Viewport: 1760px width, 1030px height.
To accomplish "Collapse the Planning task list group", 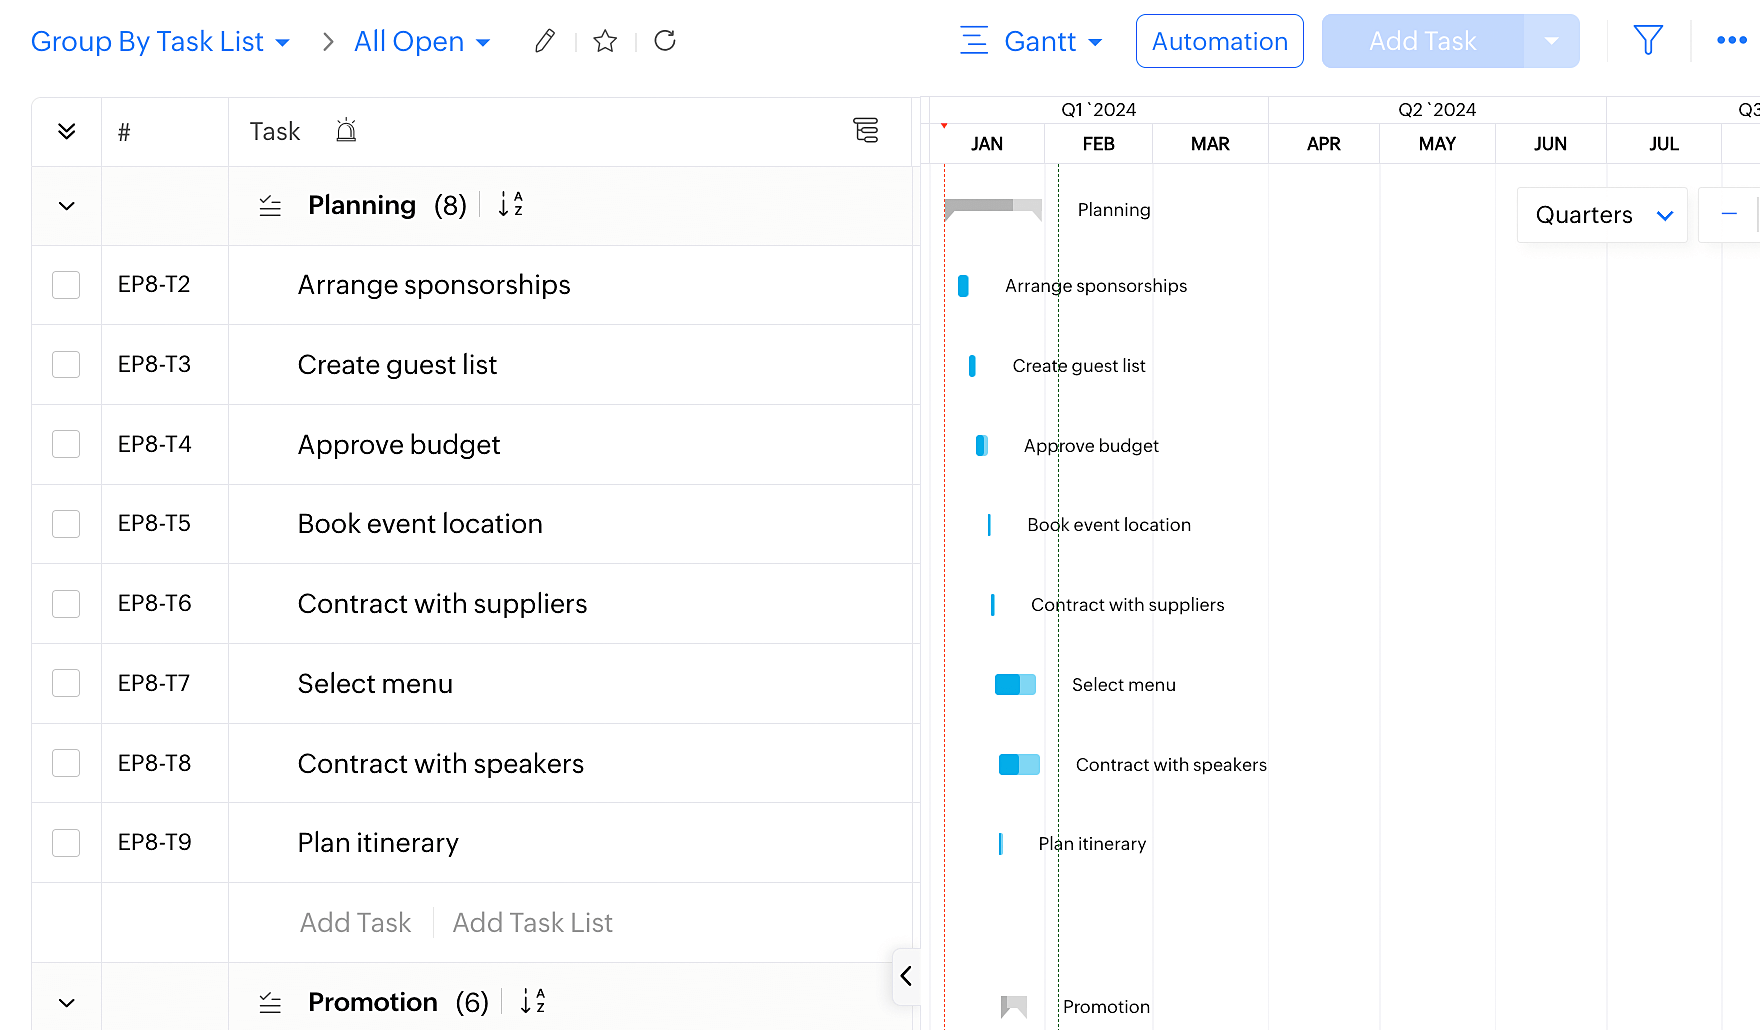I will point(67,206).
